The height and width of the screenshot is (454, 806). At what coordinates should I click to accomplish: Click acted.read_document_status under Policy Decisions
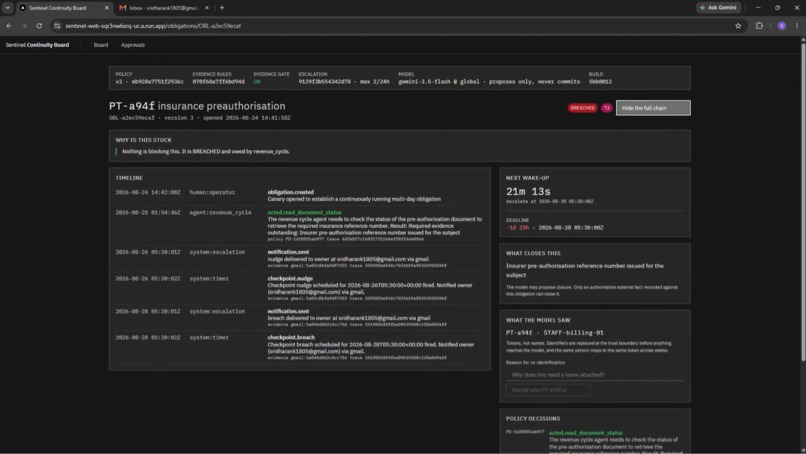coord(585,433)
